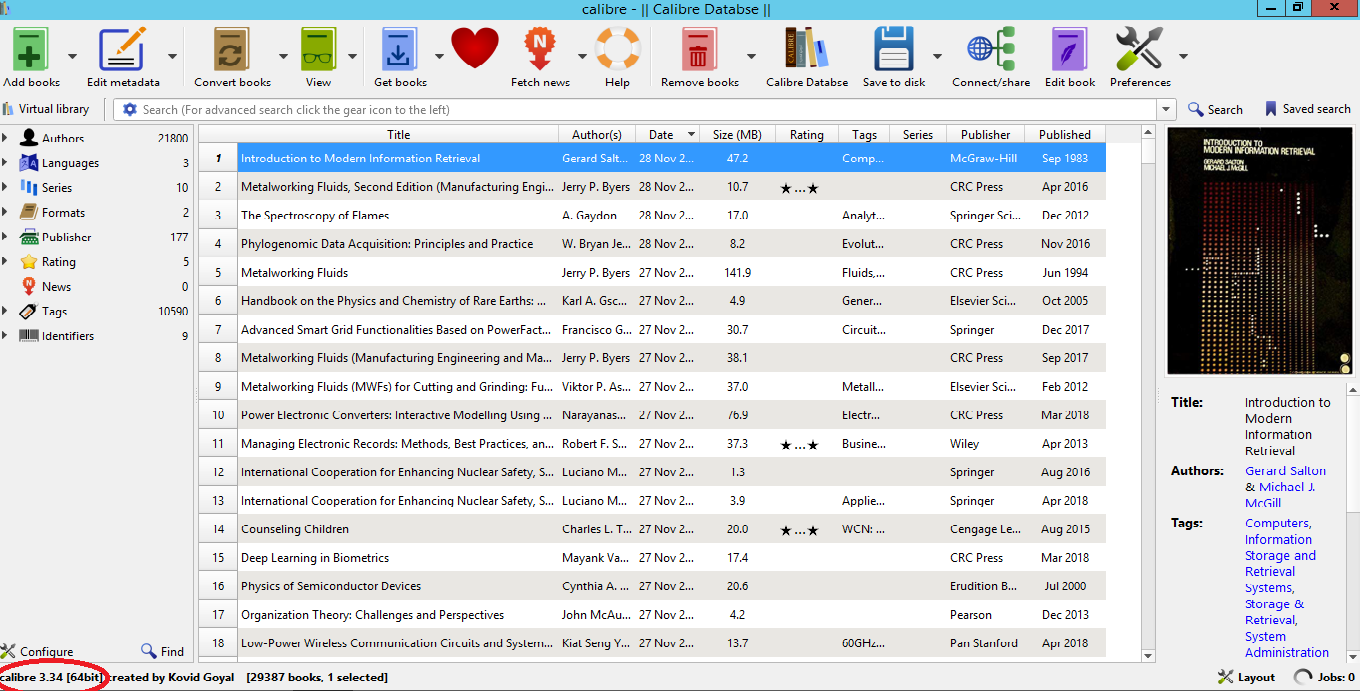The height and width of the screenshot is (691, 1366).
Task: Click the search gear advanced search icon
Action: tap(130, 110)
